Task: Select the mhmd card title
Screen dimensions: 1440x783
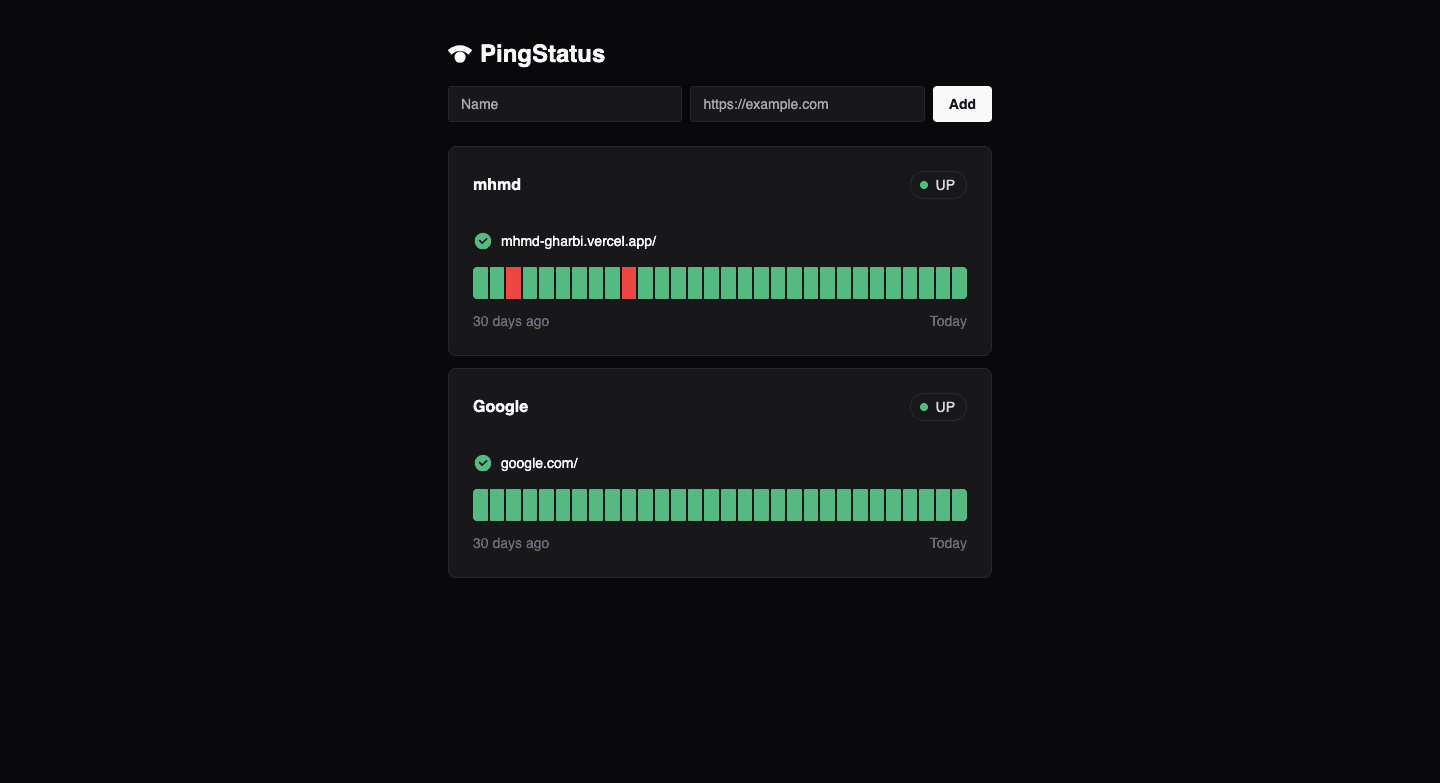Action: click(x=497, y=184)
